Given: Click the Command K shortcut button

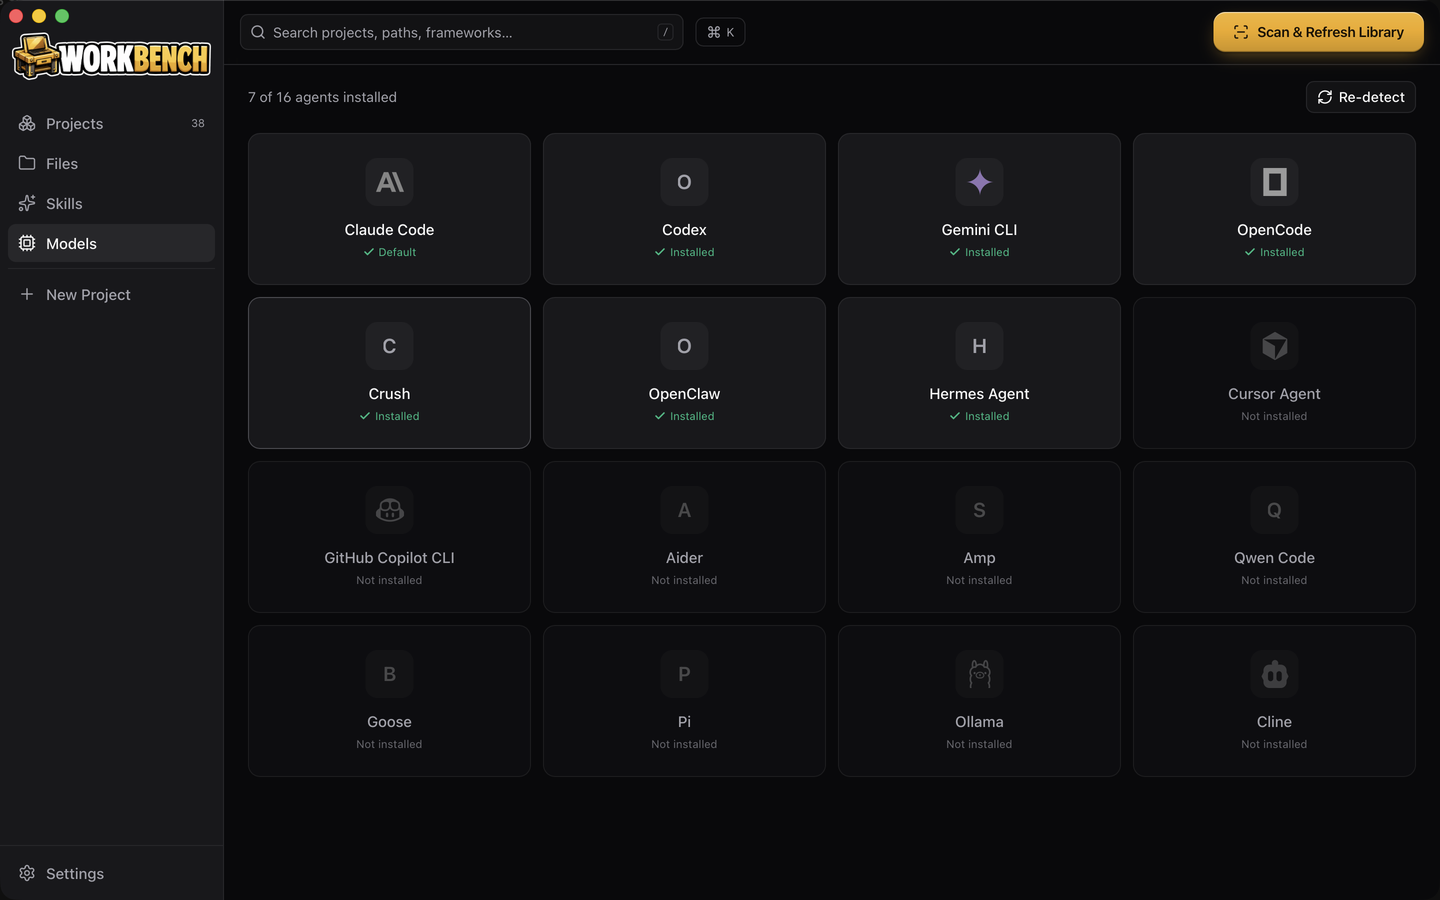Looking at the screenshot, I should point(720,32).
